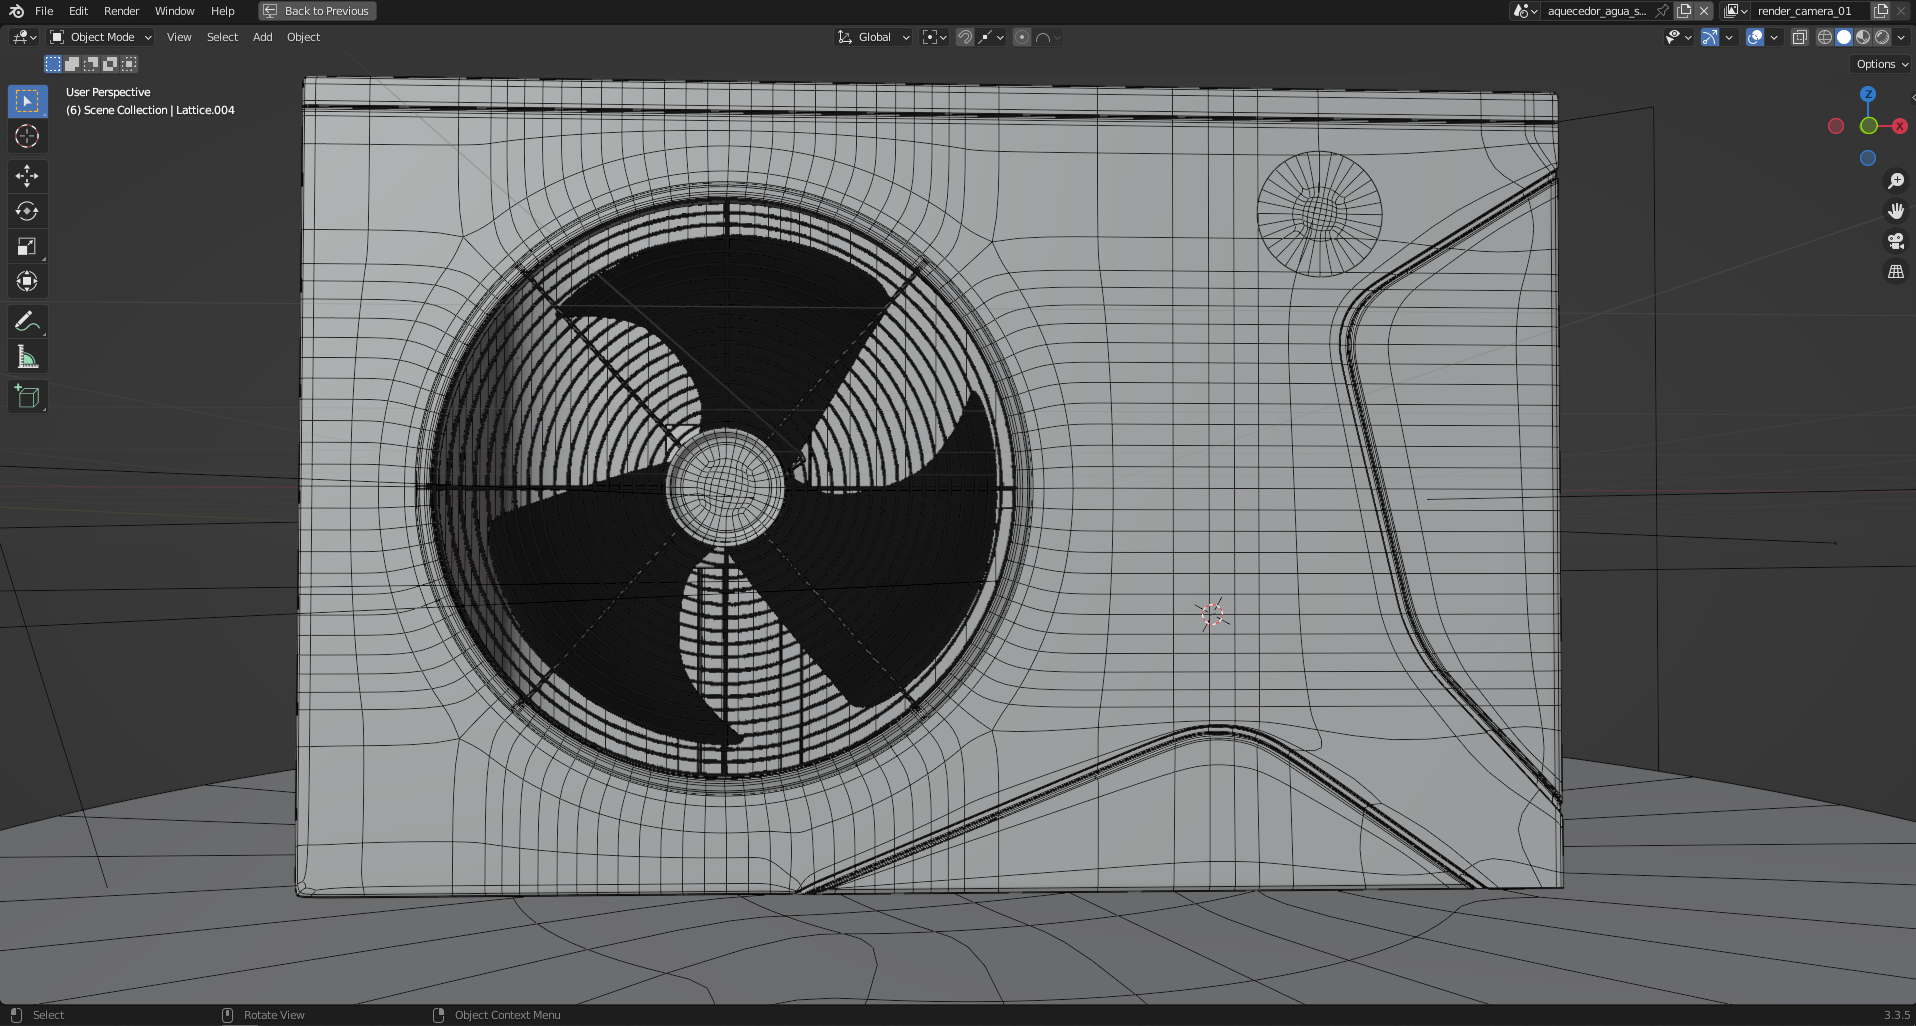Click the Back to Previous button
This screenshot has width=1916, height=1026.
317,11
